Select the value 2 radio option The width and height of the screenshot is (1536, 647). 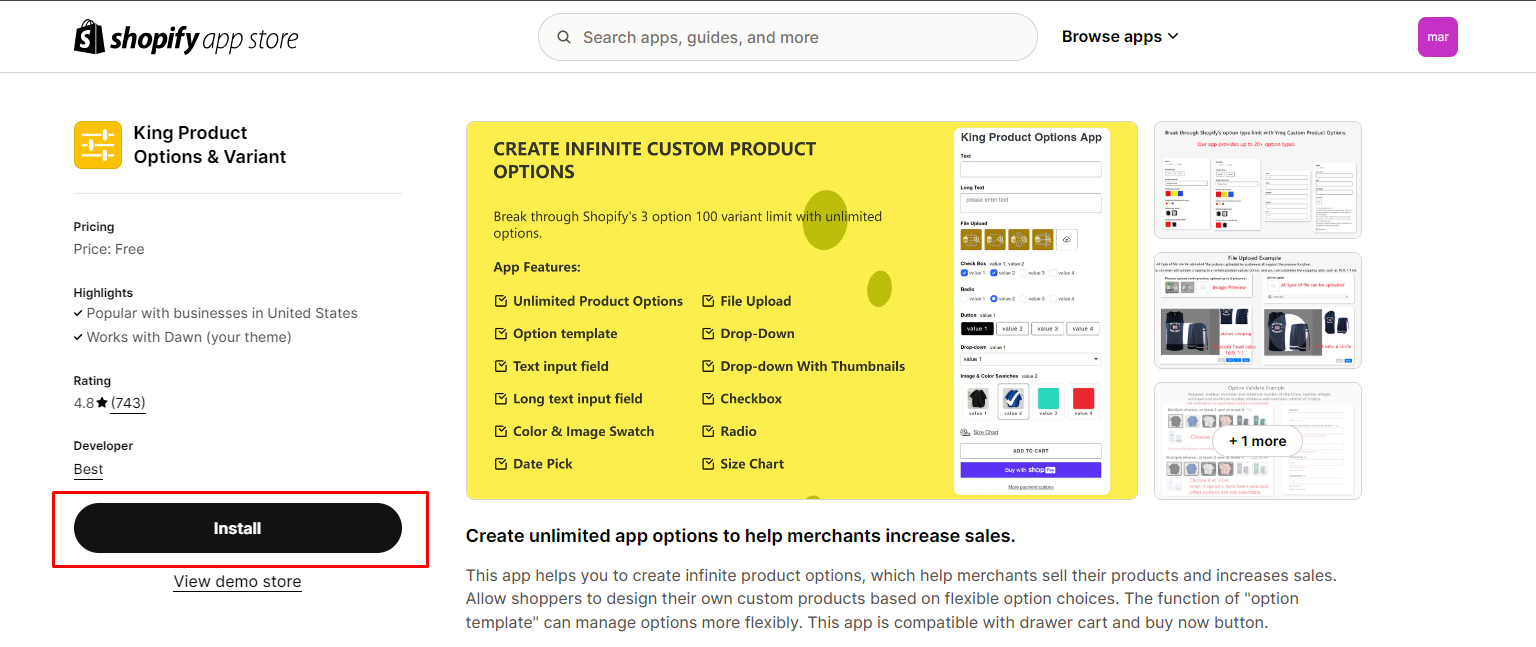993,298
